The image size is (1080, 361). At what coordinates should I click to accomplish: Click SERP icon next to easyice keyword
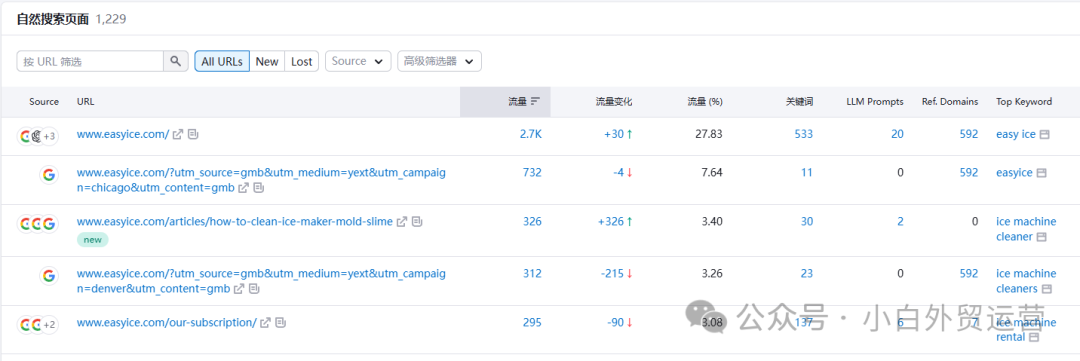pyautogui.click(x=1042, y=173)
